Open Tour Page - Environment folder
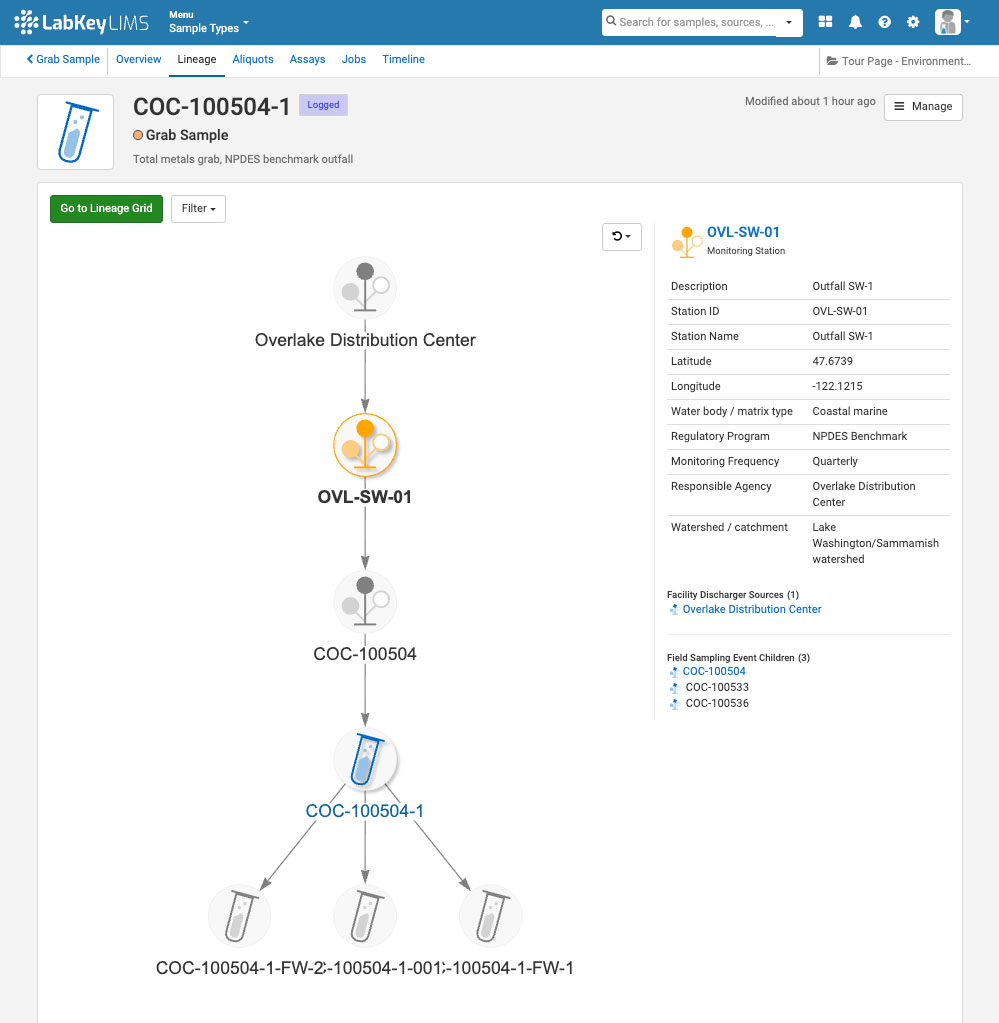The image size is (999, 1023). pos(899,61)
